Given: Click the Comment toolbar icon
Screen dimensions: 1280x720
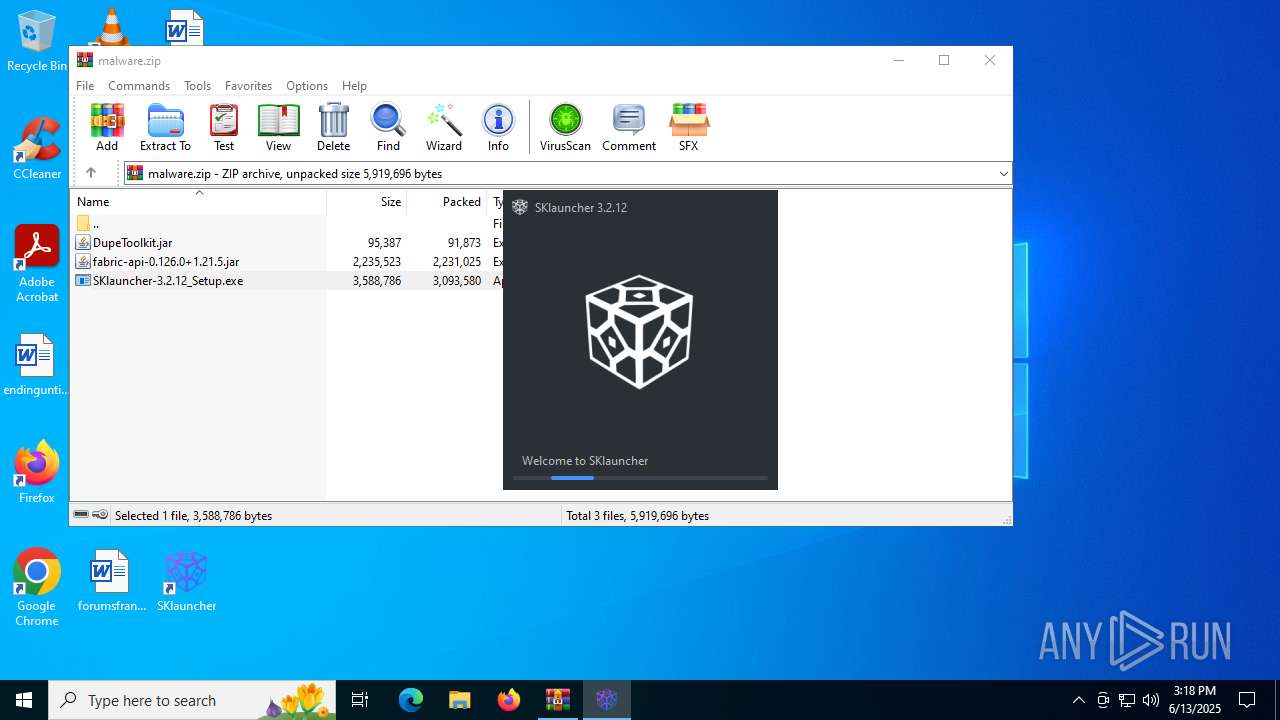Looking at the screenshot, I should (x=629, y=127).
